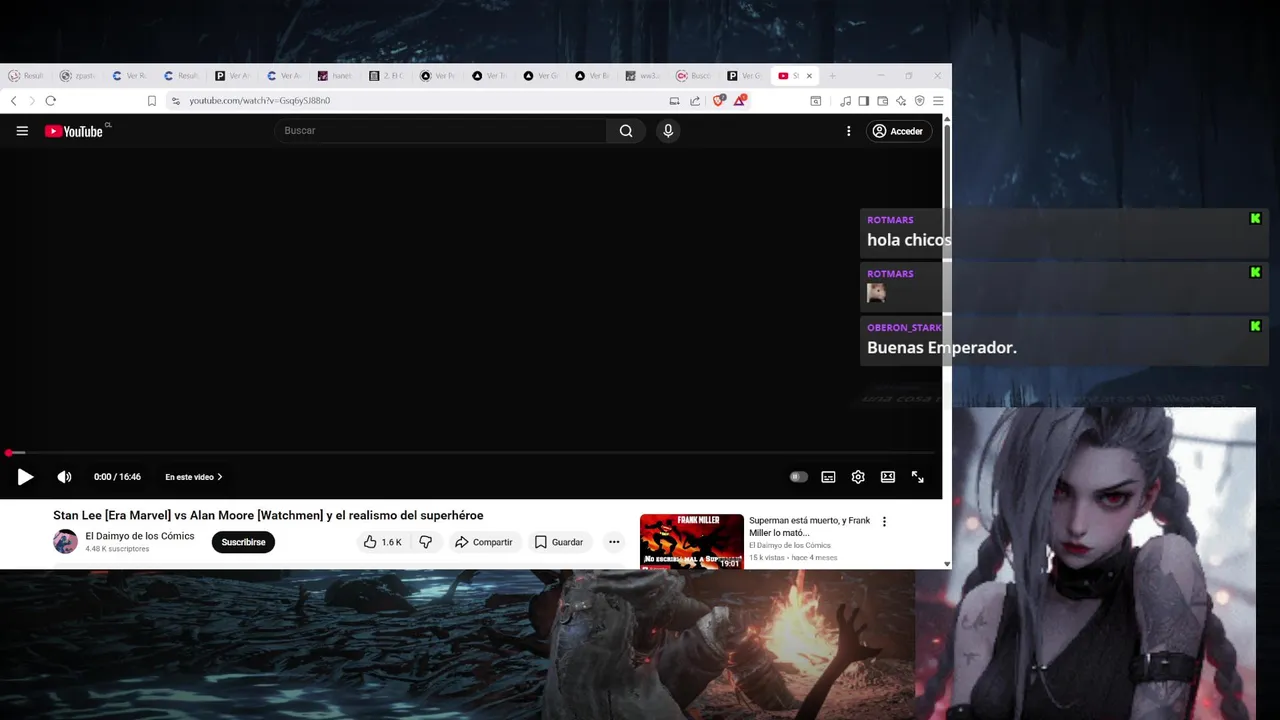
Task: Open site information icon beside the URL
Action: tap(175, 101)
